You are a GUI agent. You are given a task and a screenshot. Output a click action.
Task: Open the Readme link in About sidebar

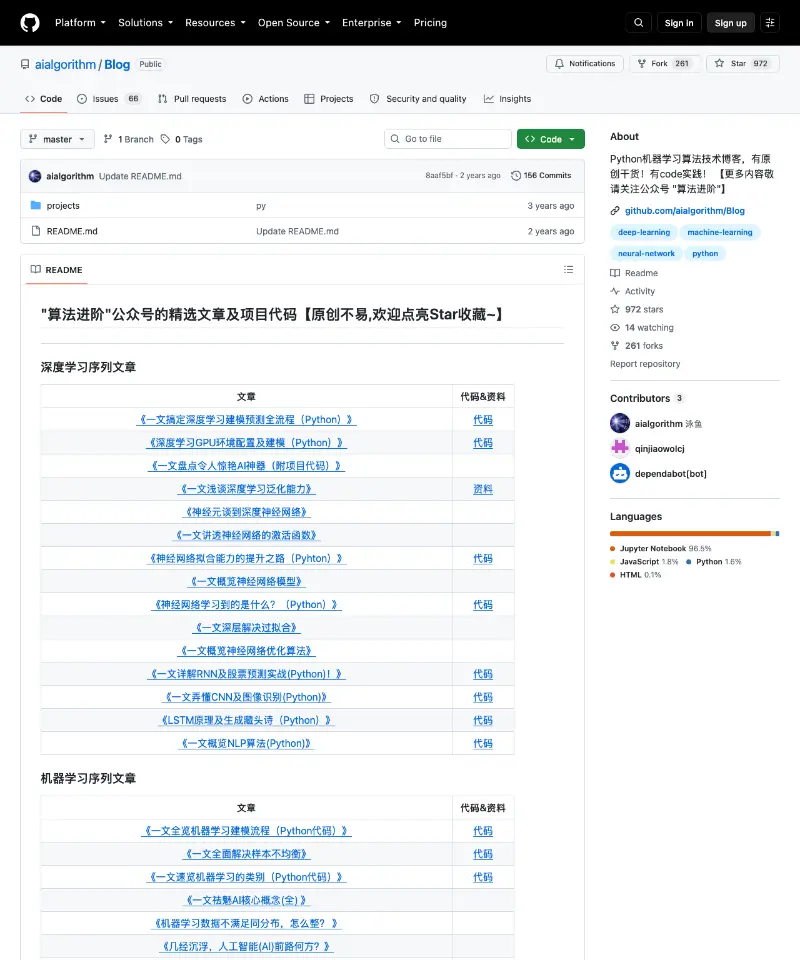pyautogui.click(x=634, y=273)
